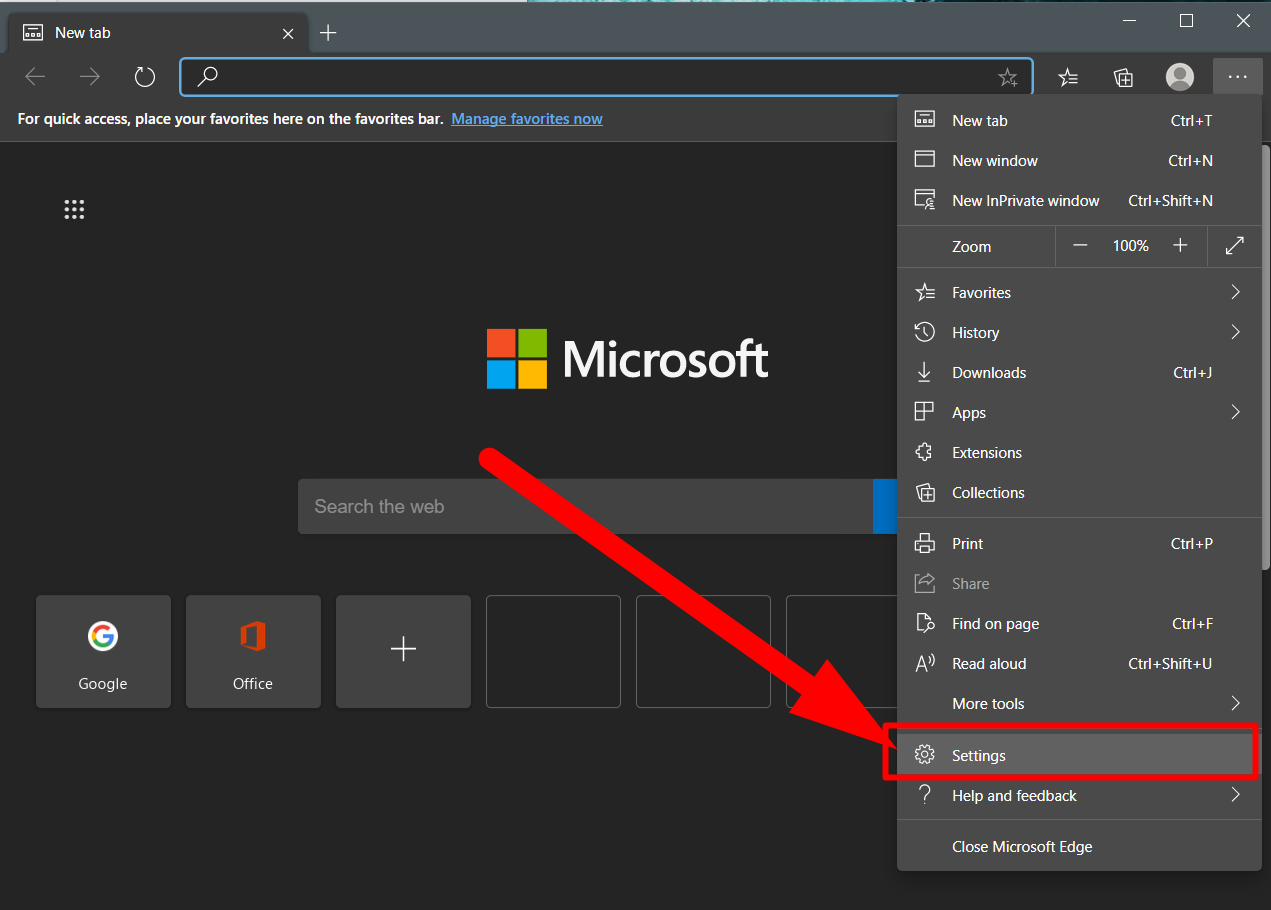
Task: Click the Settings and more ellipsis button
Action: coord(1237,77)
